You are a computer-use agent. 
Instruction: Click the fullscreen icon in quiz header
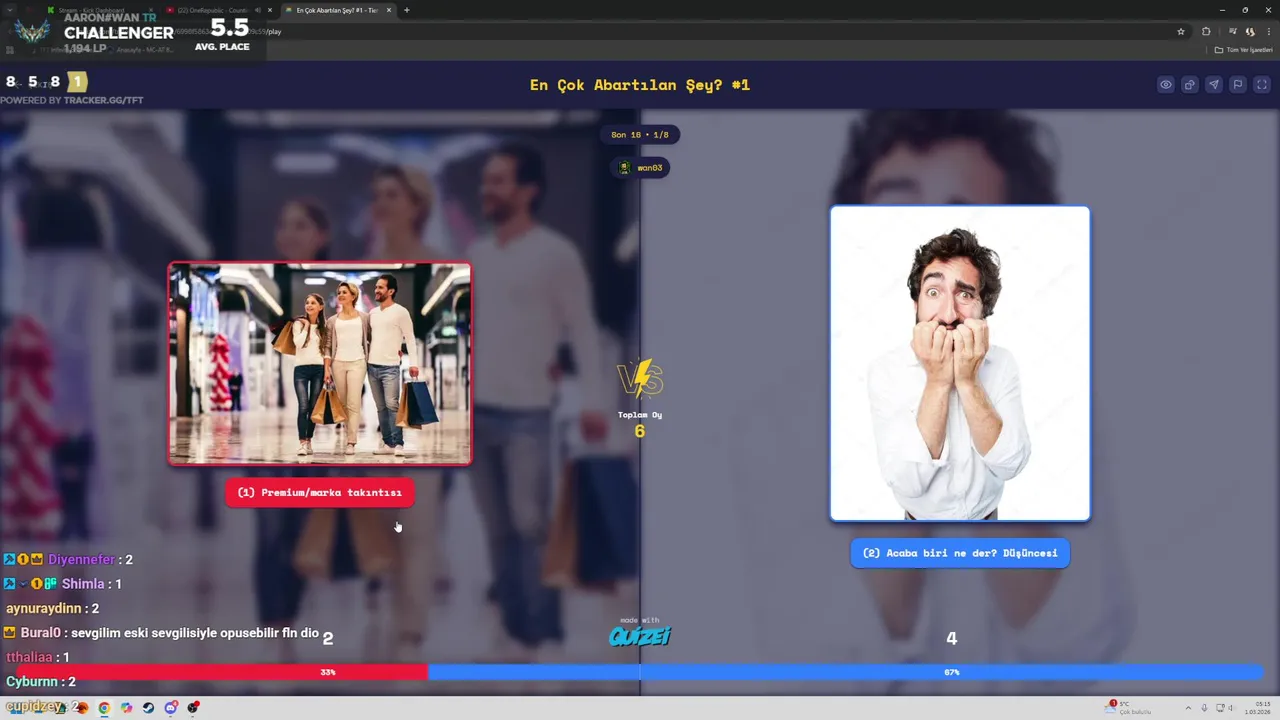tap(1262, 85)
